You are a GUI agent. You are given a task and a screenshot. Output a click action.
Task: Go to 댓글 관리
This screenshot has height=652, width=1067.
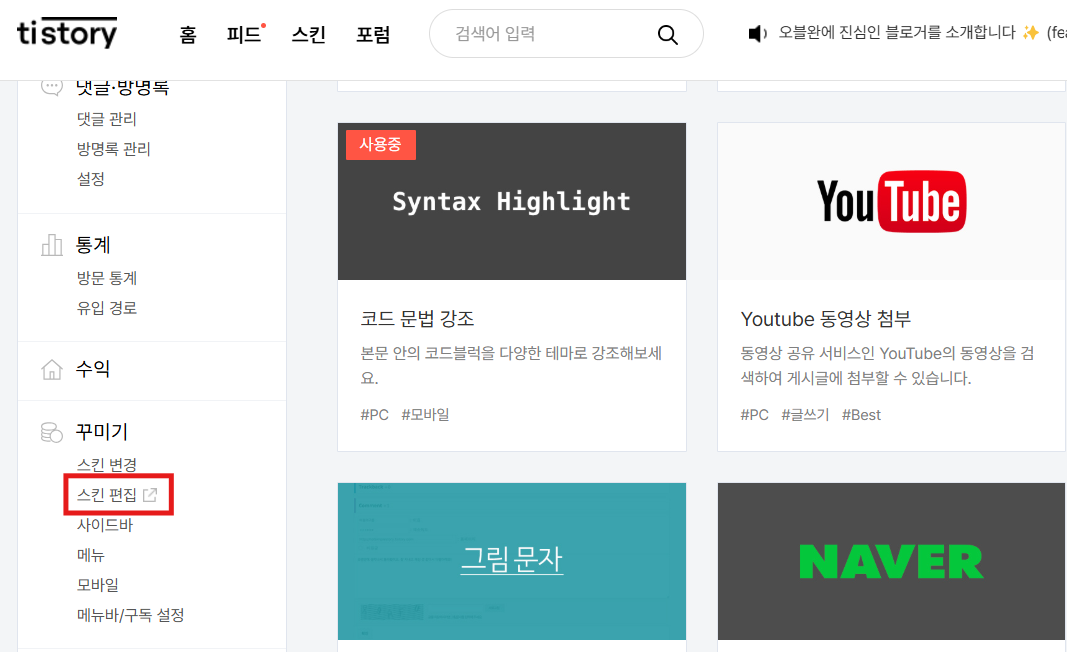point(107,119)
